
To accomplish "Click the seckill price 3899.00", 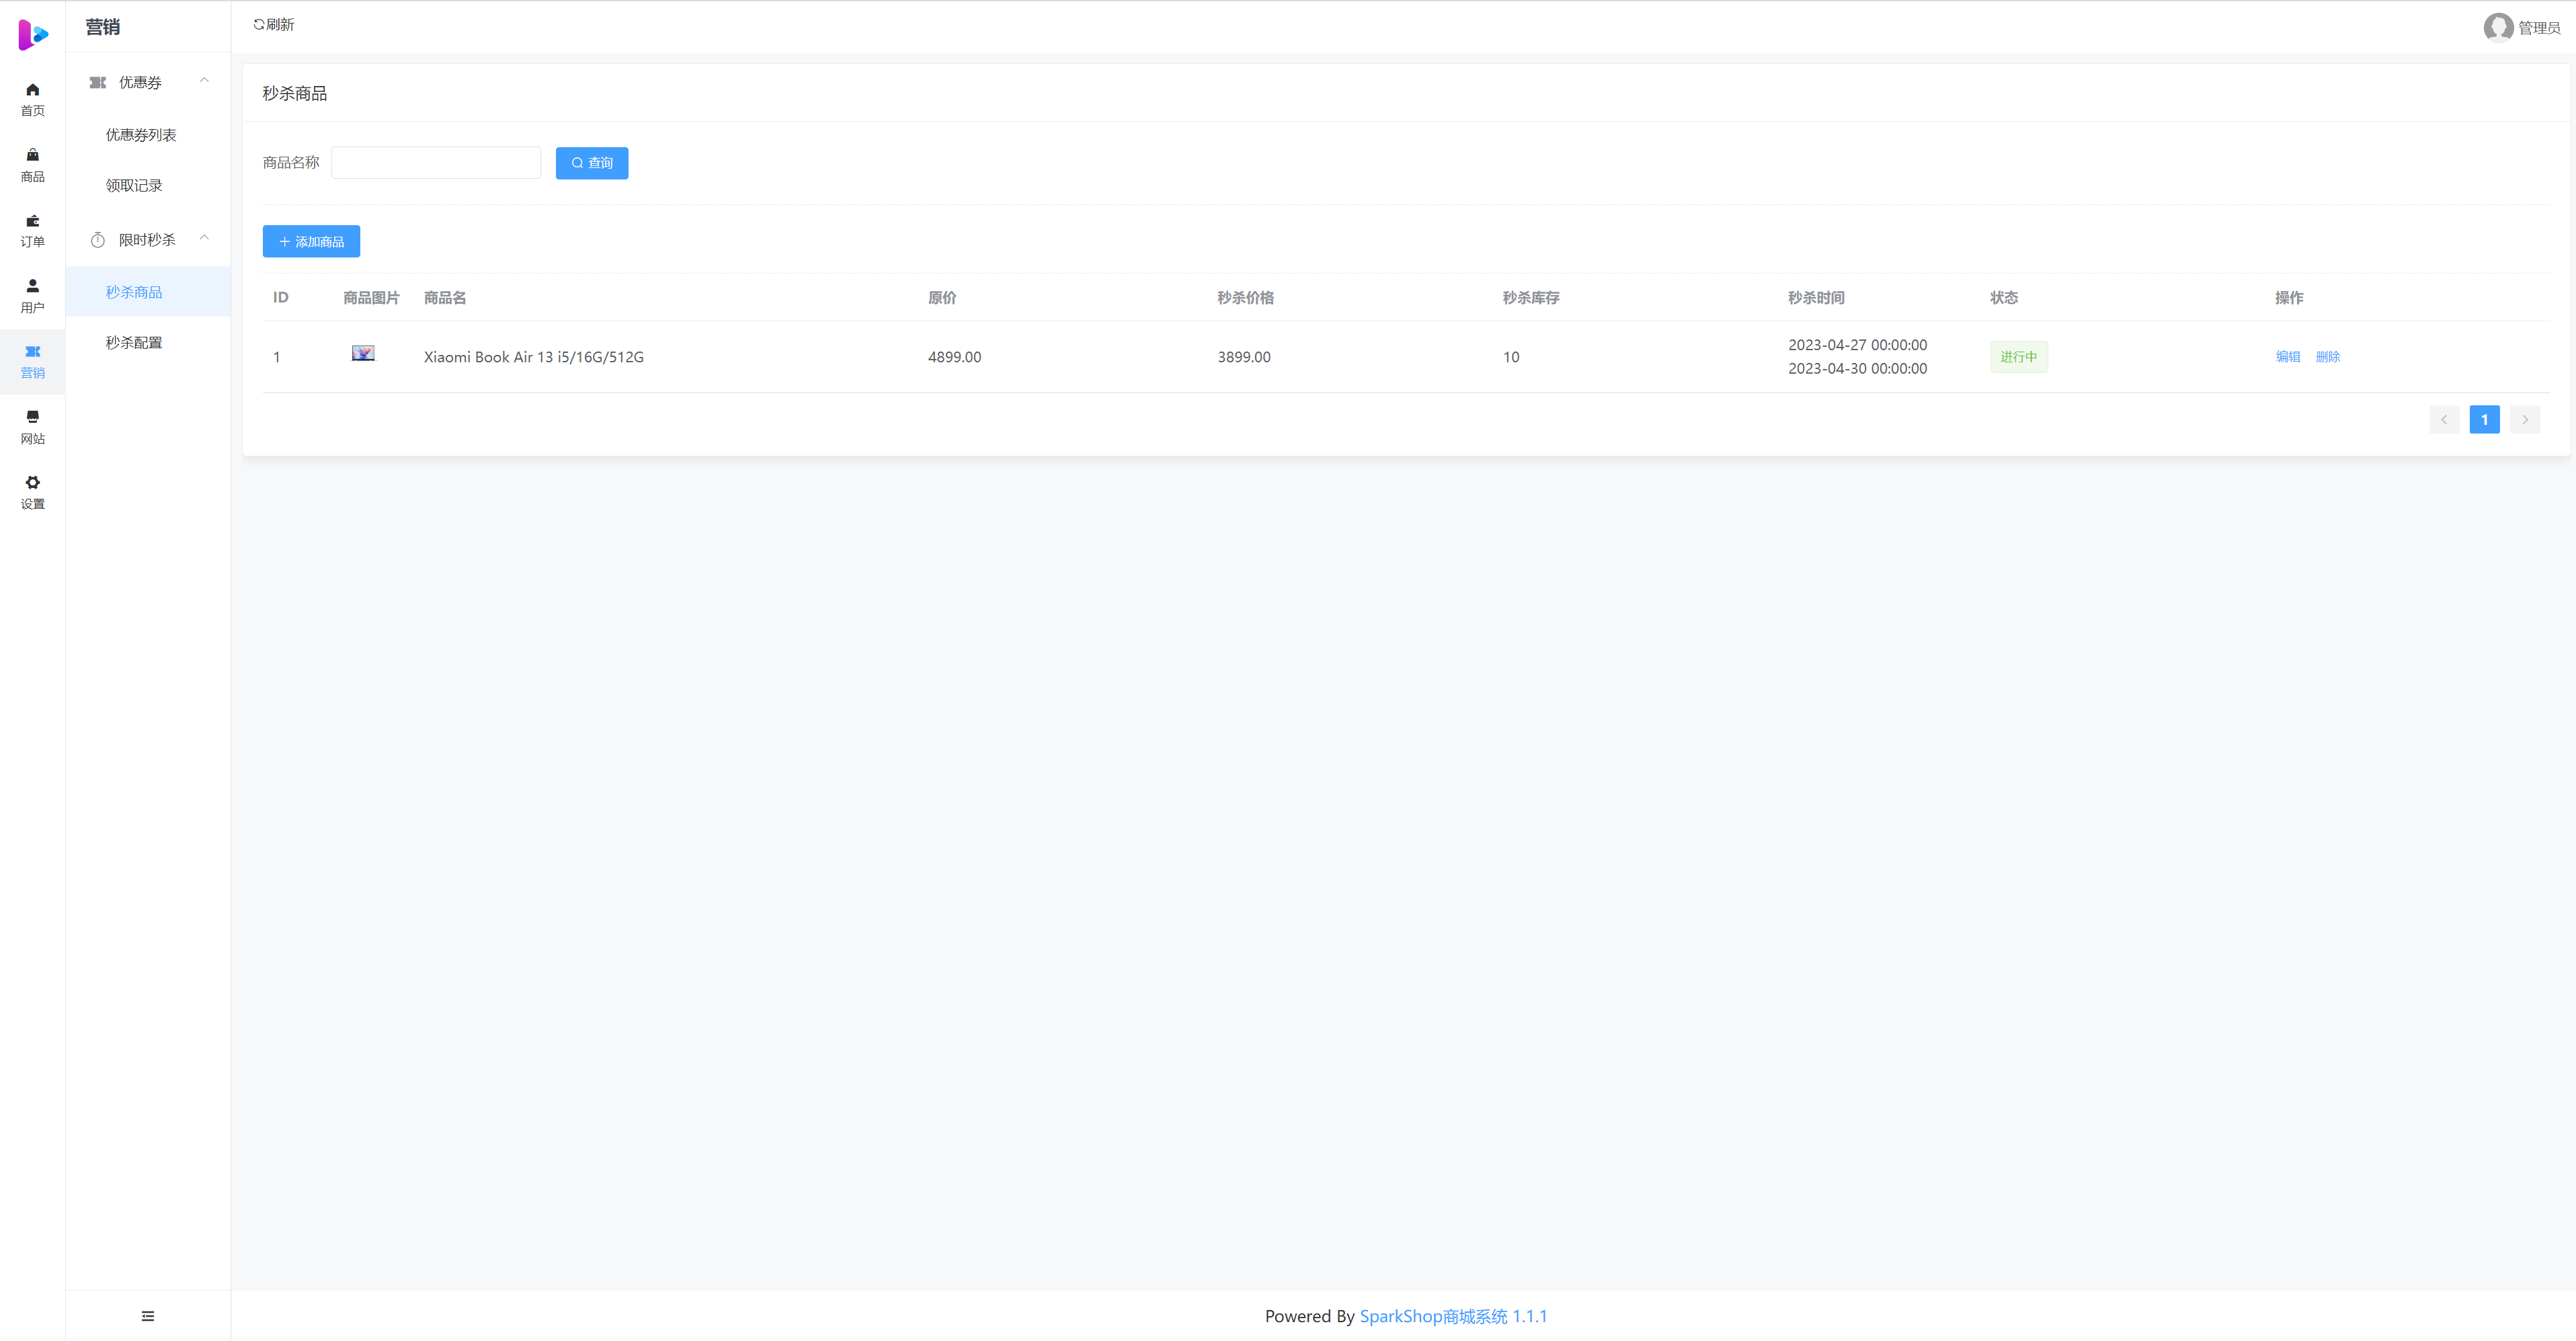I will 1244,357.
